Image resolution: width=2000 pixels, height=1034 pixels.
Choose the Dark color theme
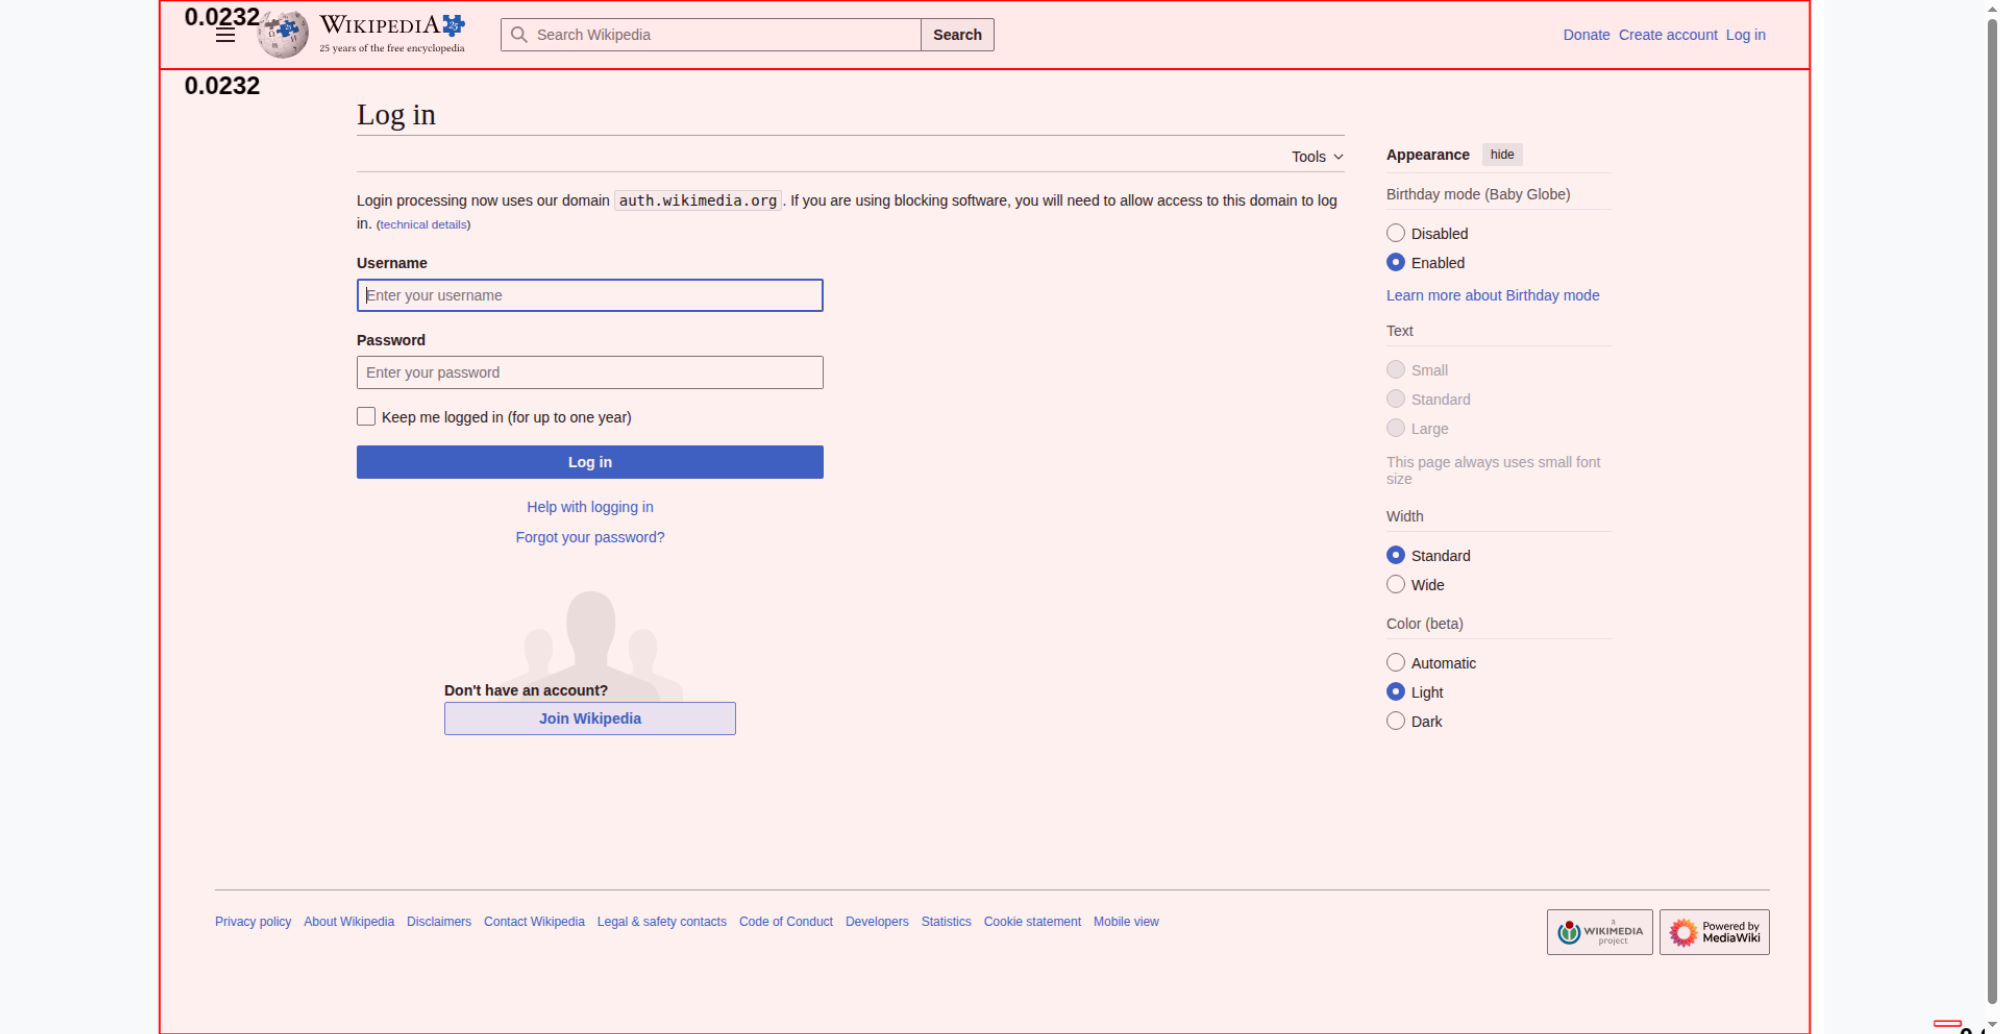(x=1396, y=721)
